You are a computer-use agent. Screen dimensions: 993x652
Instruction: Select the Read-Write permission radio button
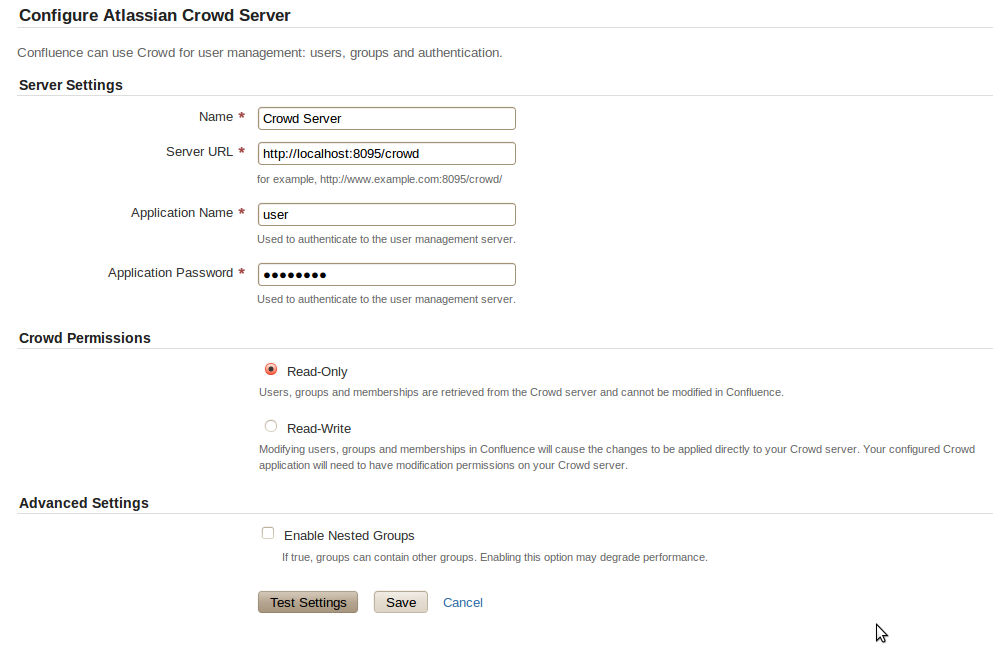pos(271,426)
